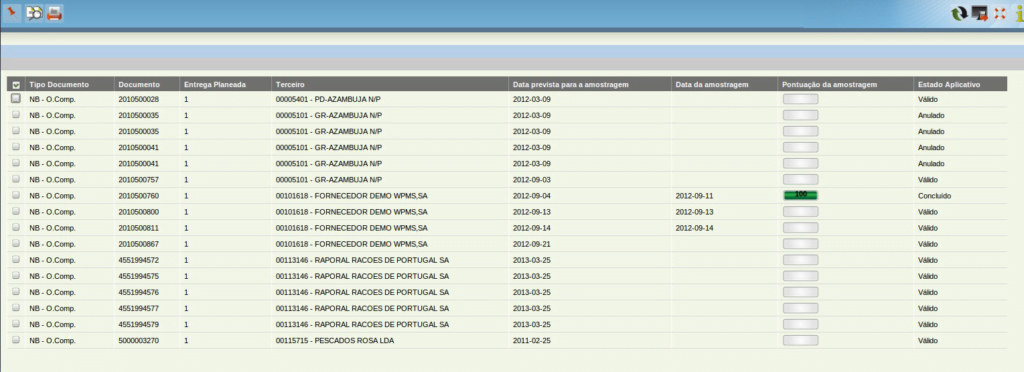Click the 'Concluído' status cell
Screen dimensions: 1024x372
(934, 196)
